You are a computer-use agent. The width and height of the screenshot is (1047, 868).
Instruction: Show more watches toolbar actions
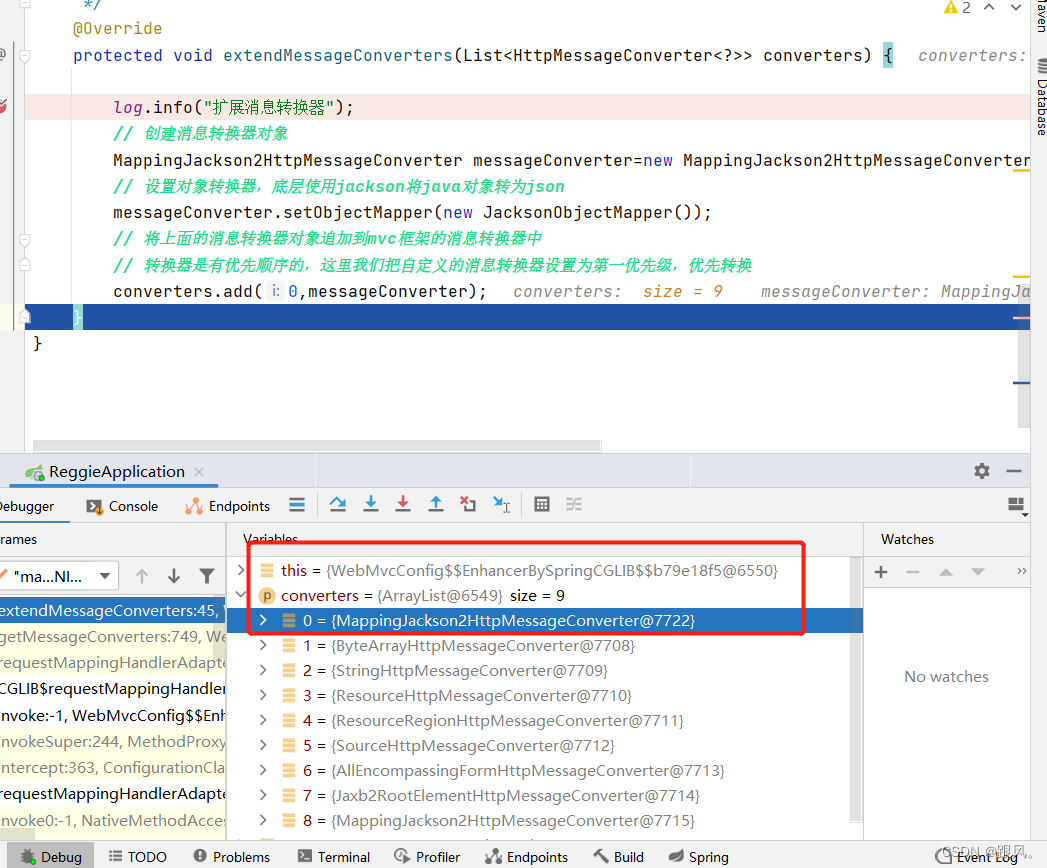[x=1022, y=571]
